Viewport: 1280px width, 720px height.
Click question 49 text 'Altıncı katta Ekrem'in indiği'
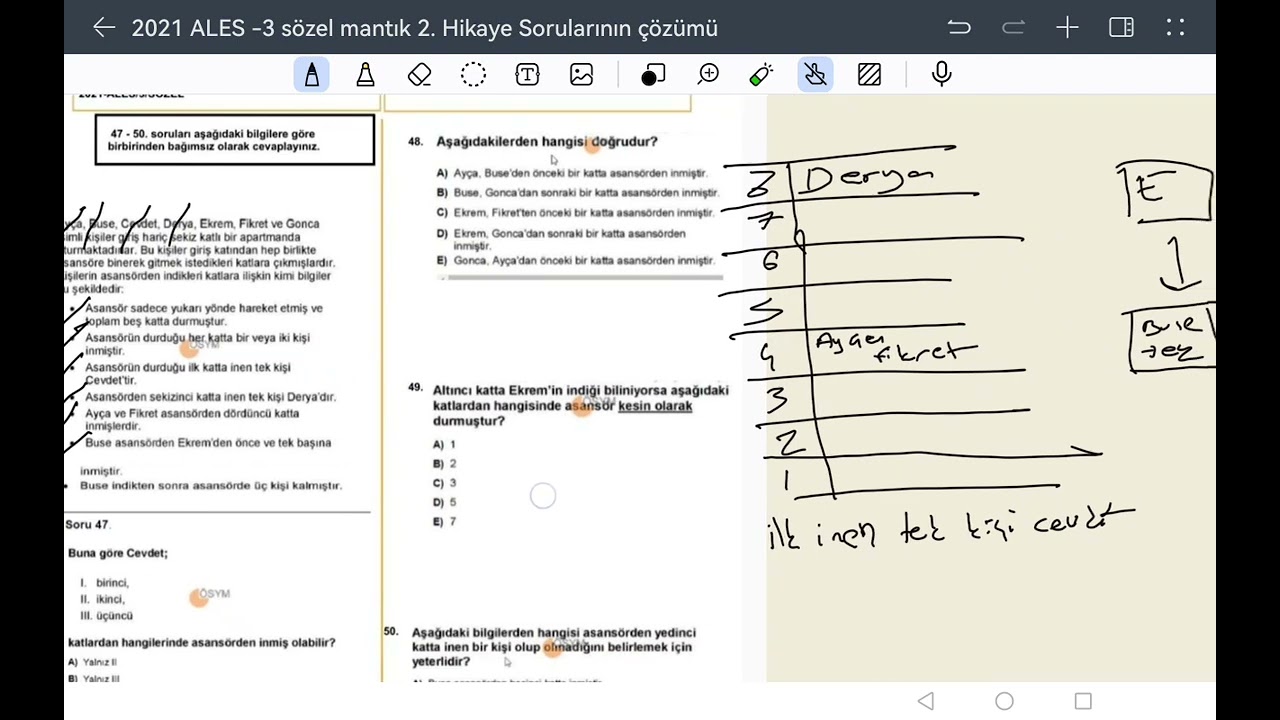tap(580, 405)
